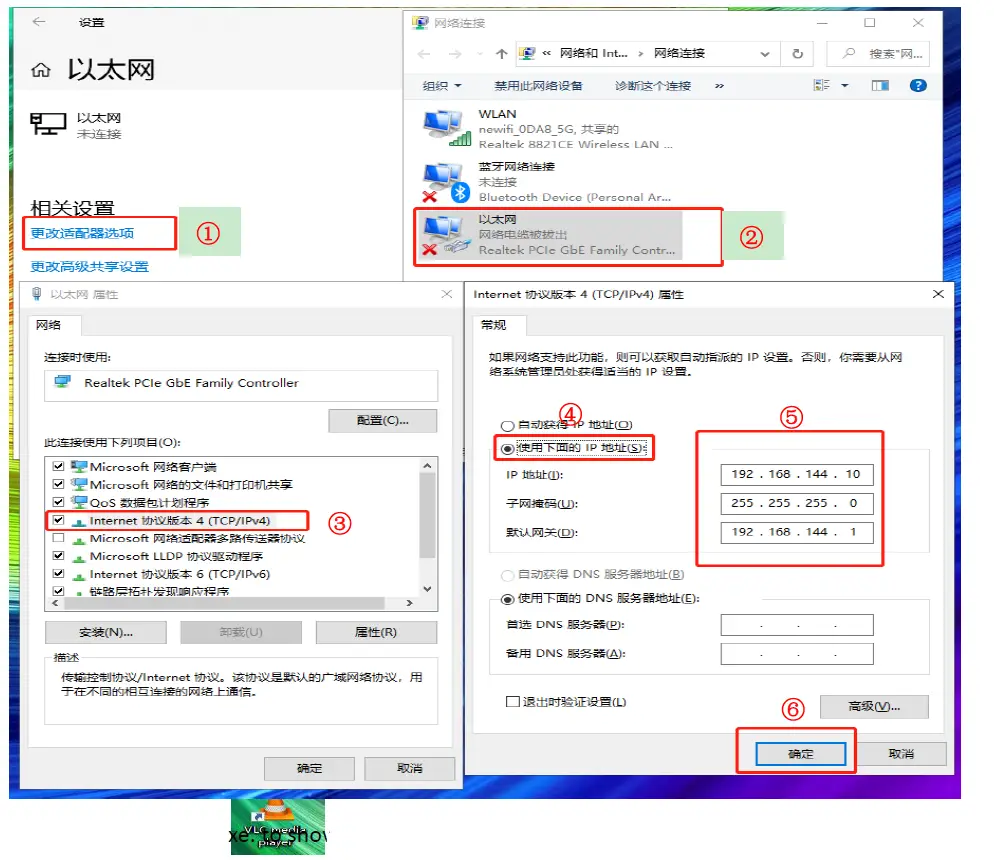Open 更改高级共享设置 link
Viewport: 994px width, 860px height.
point(89,267)
